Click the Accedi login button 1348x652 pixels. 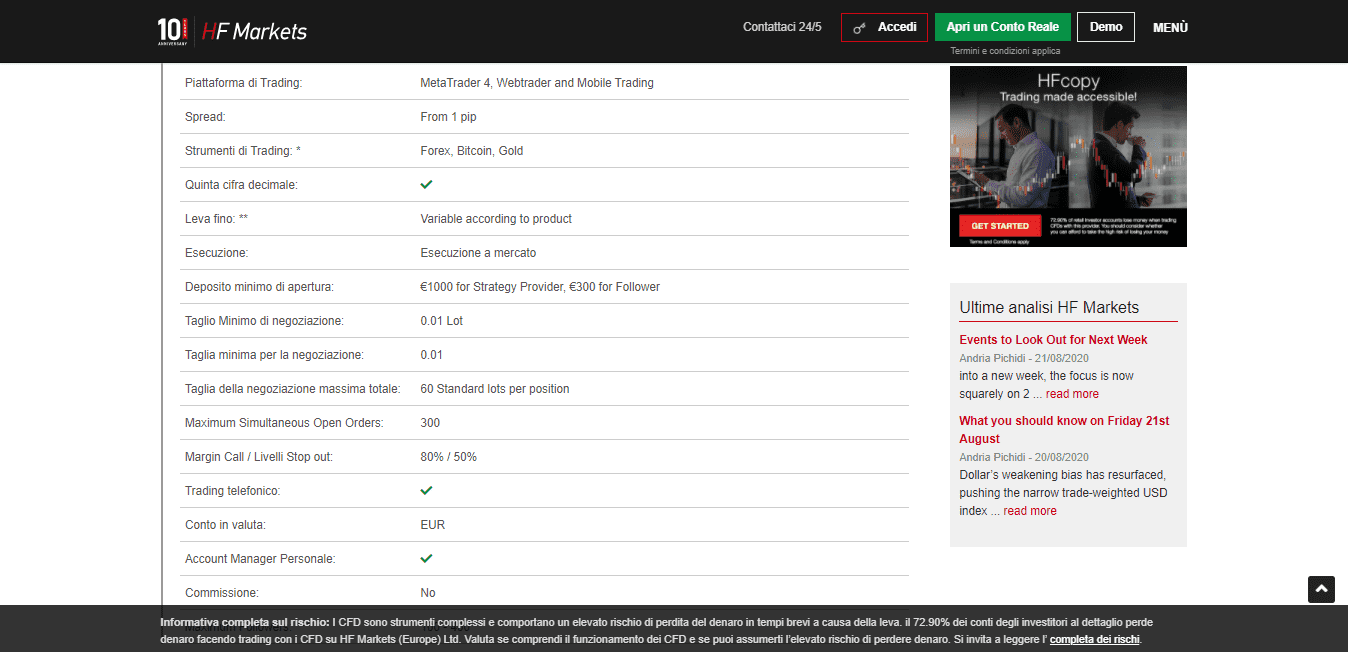tap(884, 27)
